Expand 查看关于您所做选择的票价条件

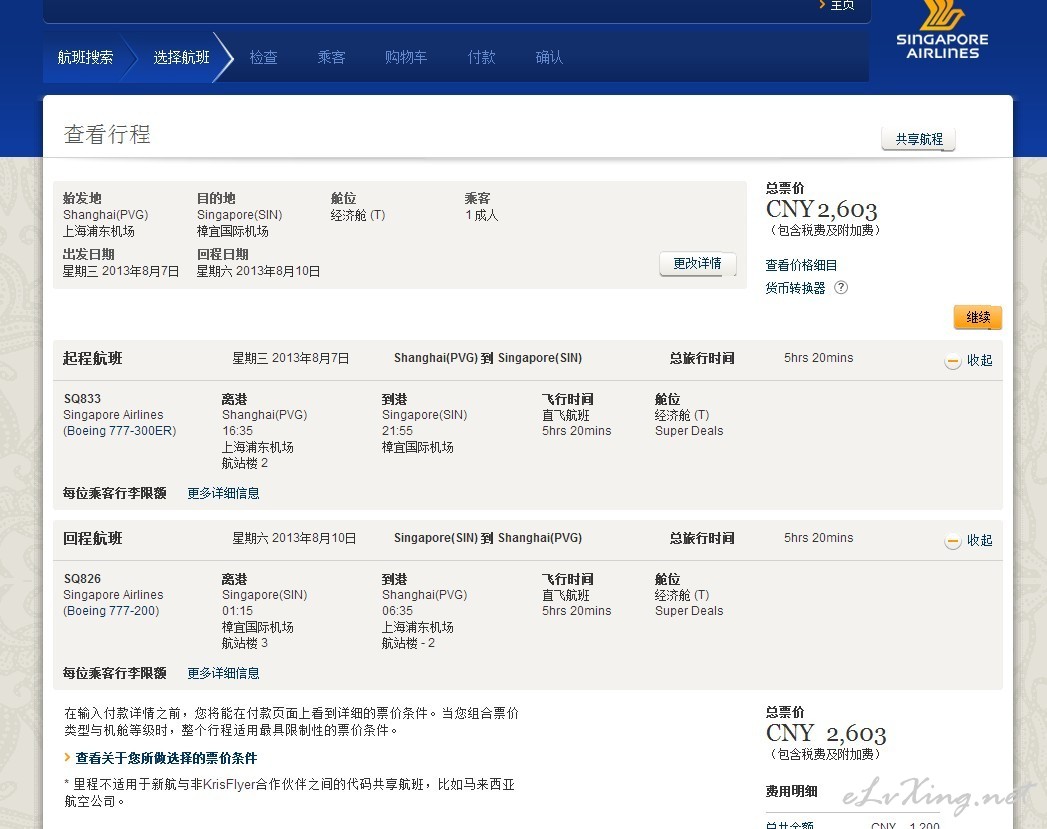tap(166, 758)
